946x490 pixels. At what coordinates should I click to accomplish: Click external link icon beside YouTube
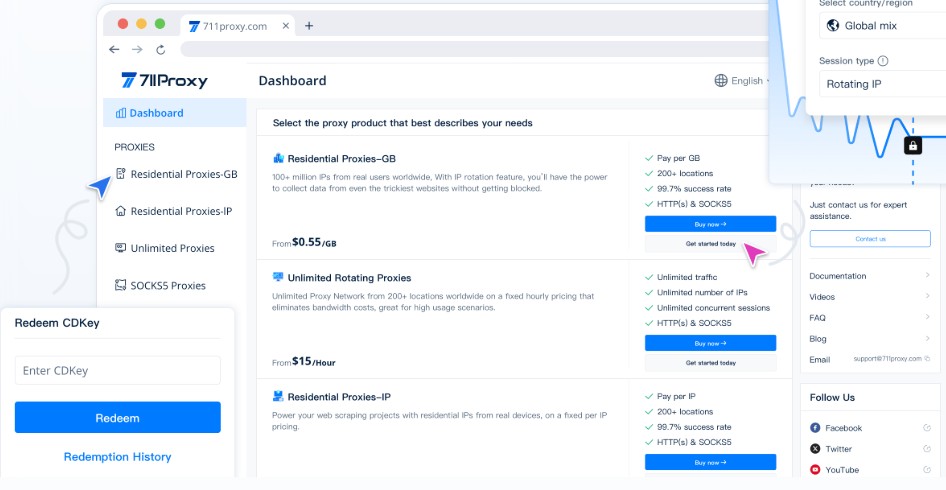[927, 469]
